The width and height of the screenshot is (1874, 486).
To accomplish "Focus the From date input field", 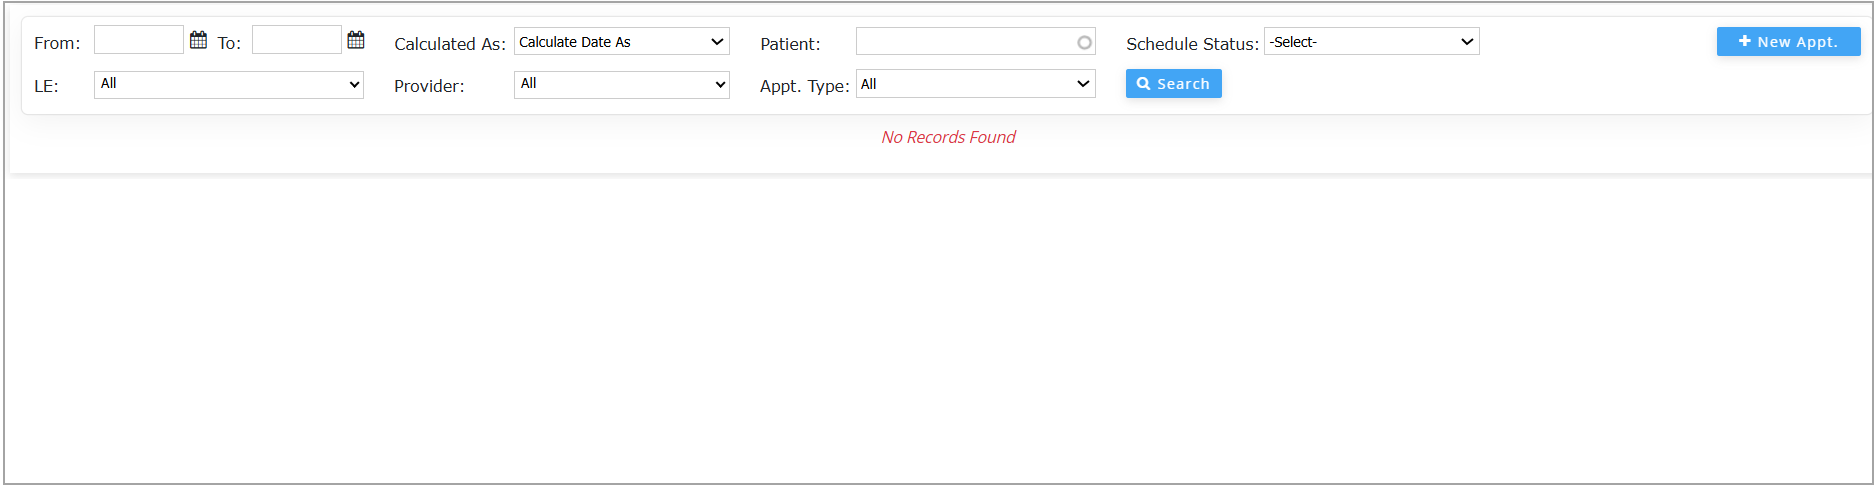I will click(x=139, y=40).
